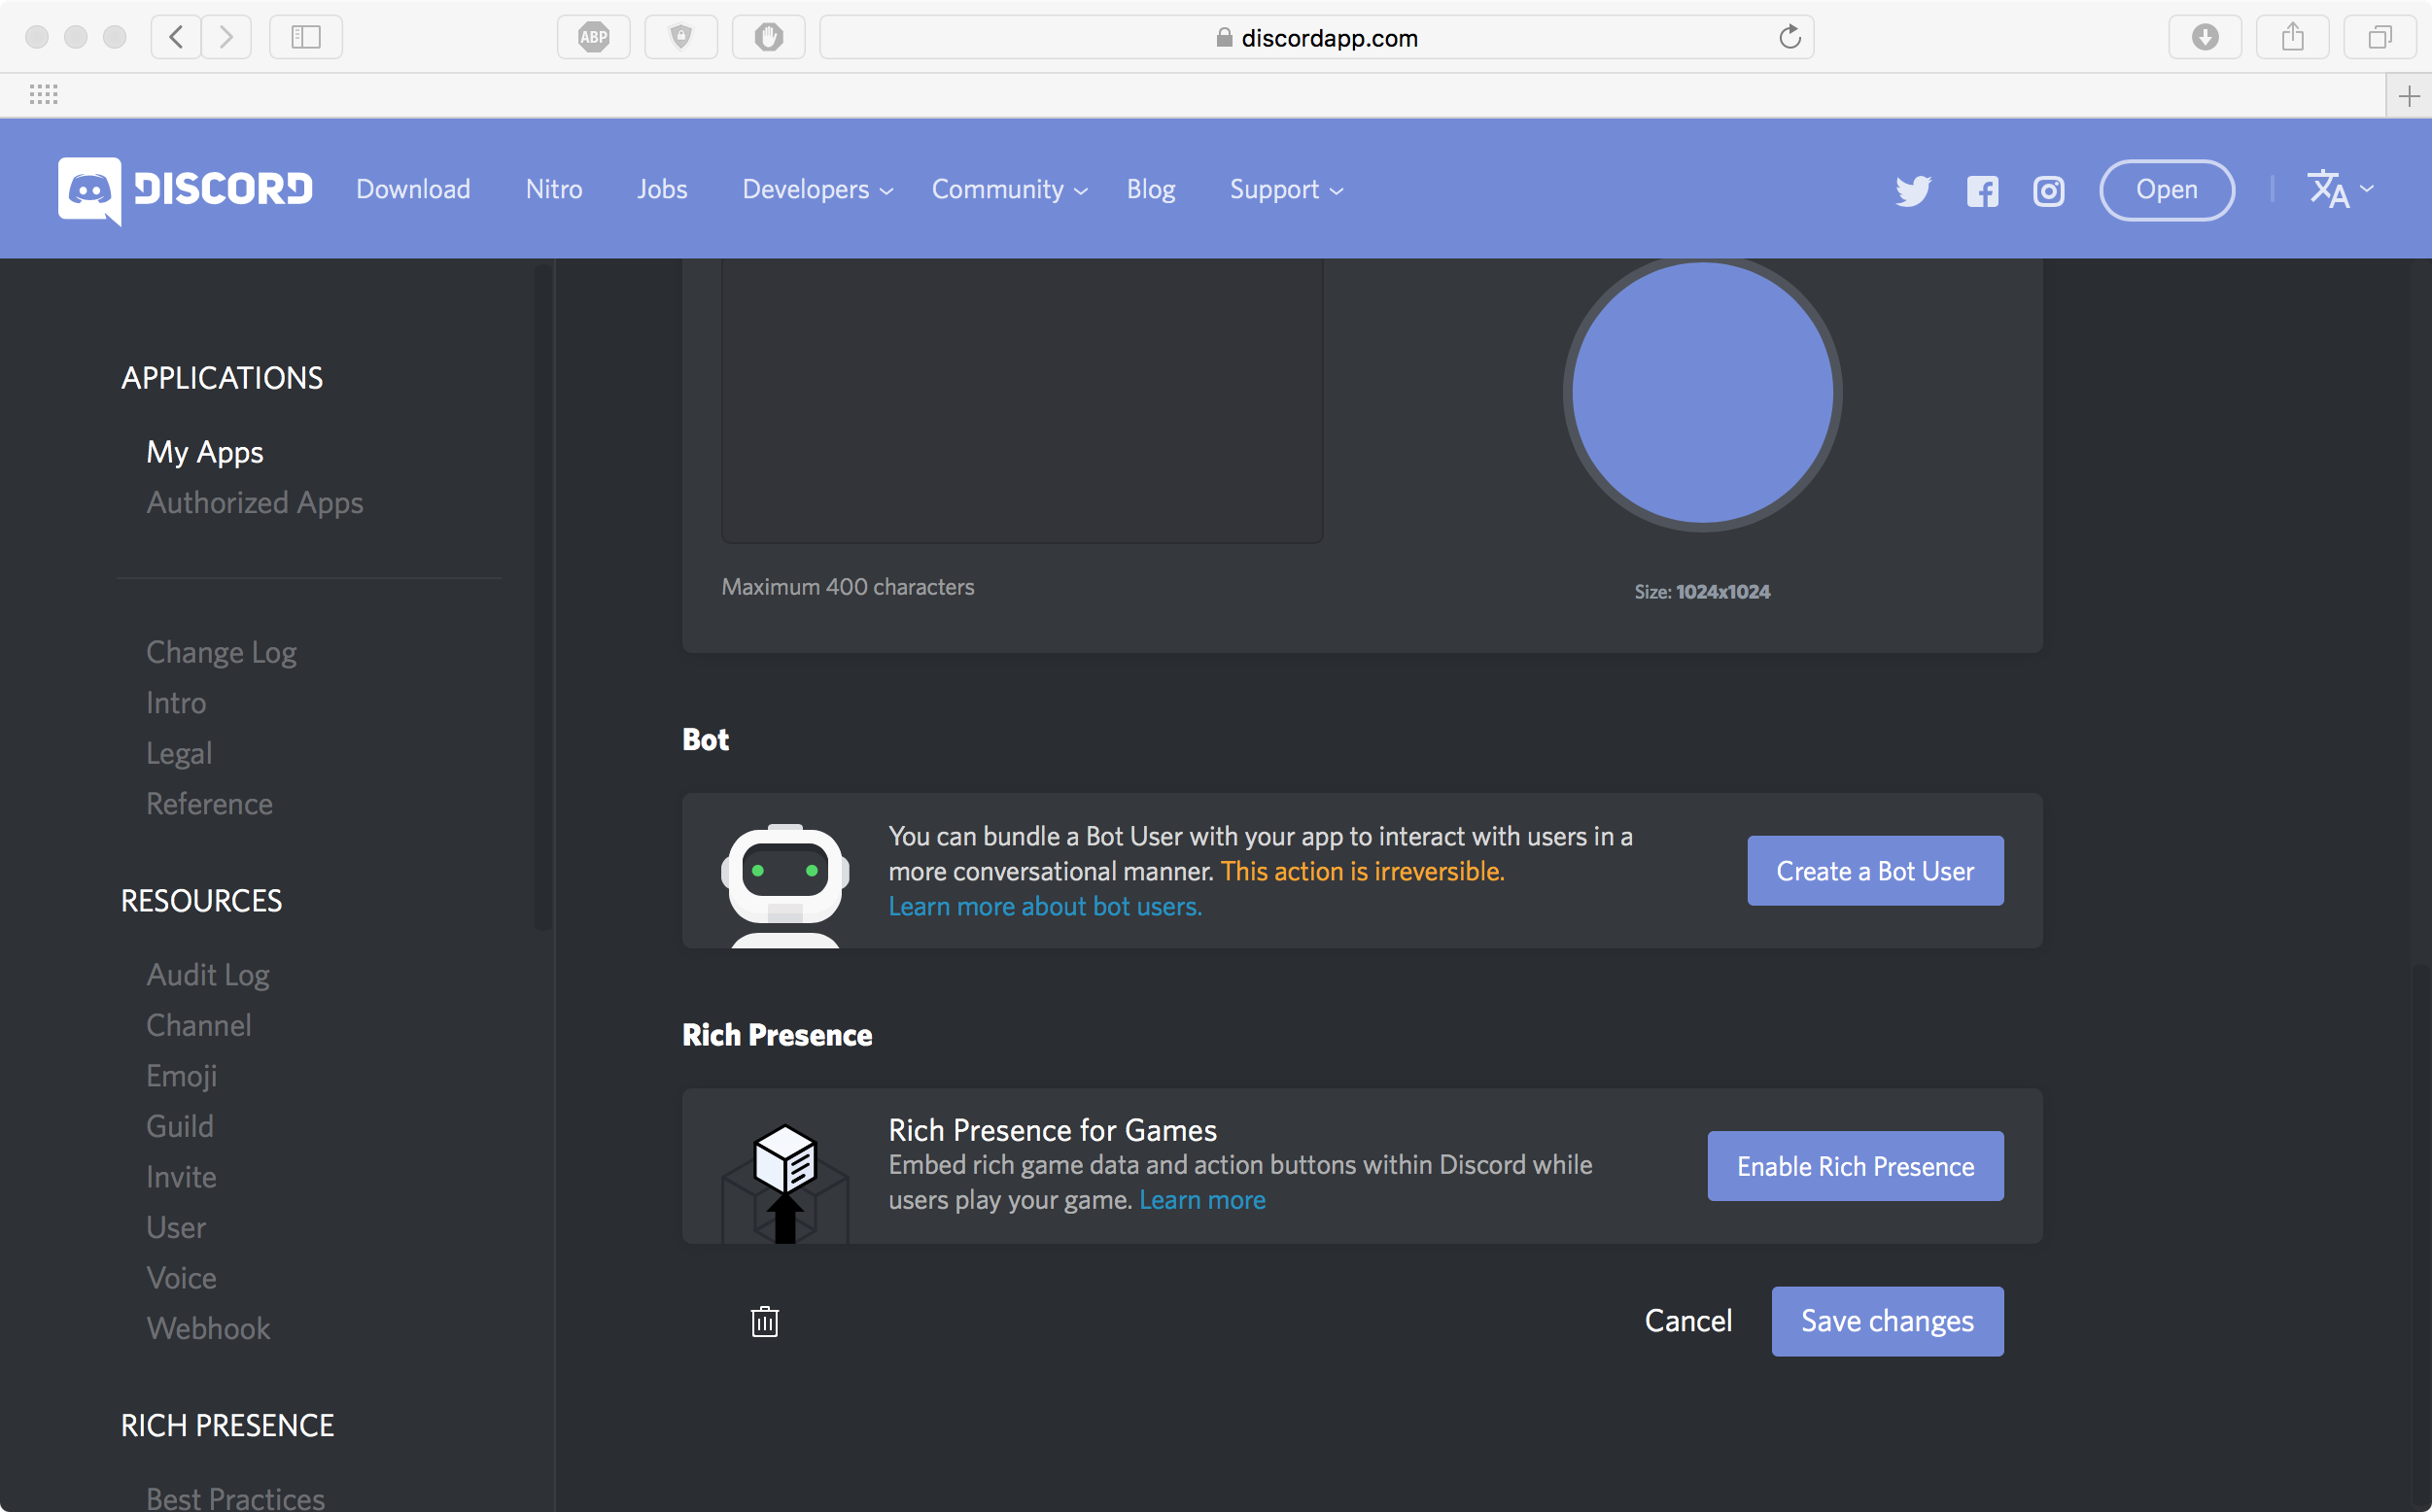Open Discord's Instagram page icon
This screenshot has width=2432, height=1512.
[2048, 190]
